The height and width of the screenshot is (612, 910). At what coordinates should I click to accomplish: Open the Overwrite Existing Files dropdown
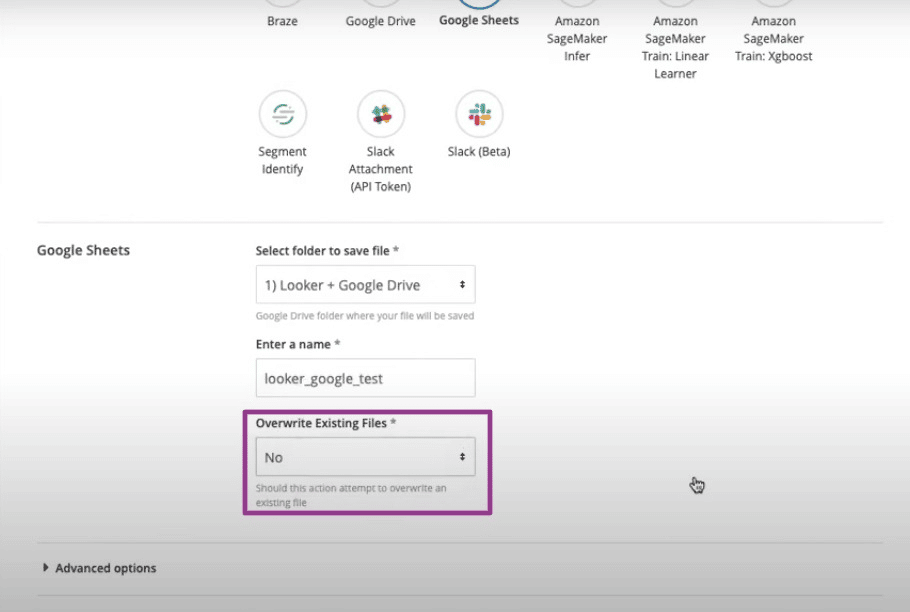click(x=366, y=457)
